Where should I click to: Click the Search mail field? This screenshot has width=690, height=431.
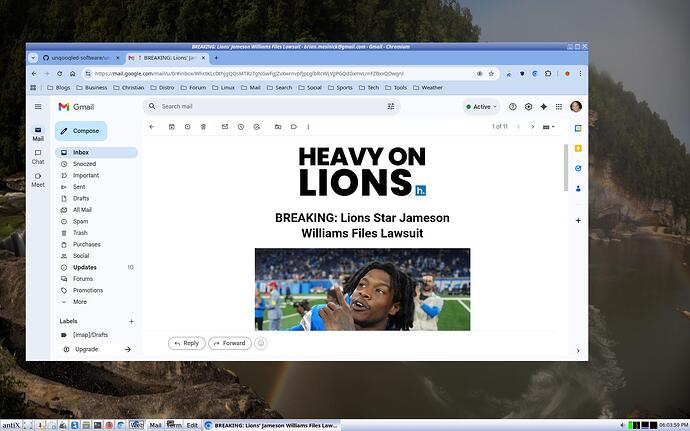271,107
